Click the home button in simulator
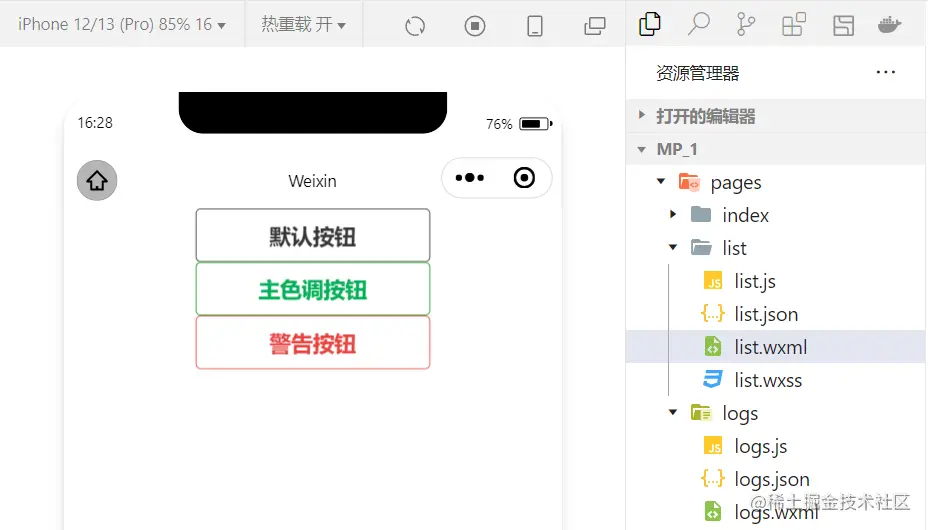Image resolution: width=928 pixels, height=530 pixels. point(97,180)
